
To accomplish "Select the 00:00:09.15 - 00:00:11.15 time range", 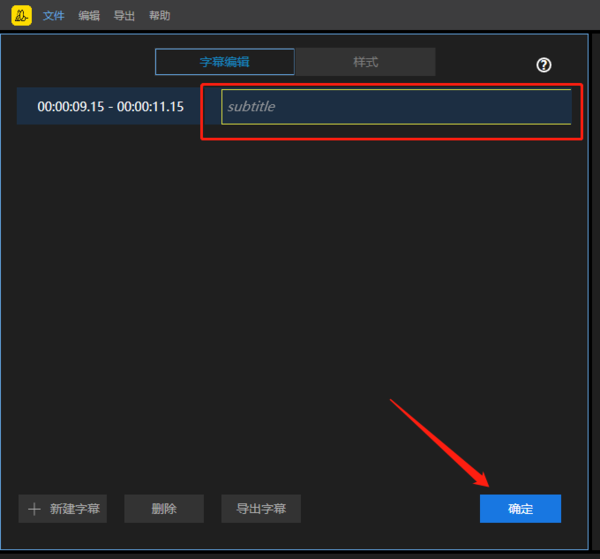I will point(111,106).
